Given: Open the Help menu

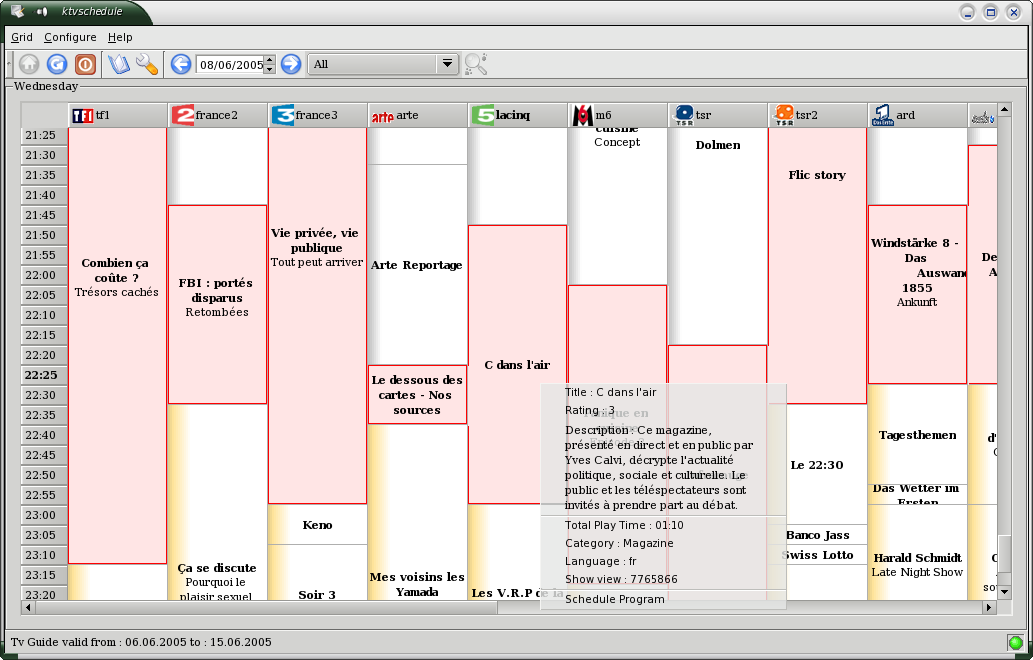Looking at the screenshot, I should (120, 38).
